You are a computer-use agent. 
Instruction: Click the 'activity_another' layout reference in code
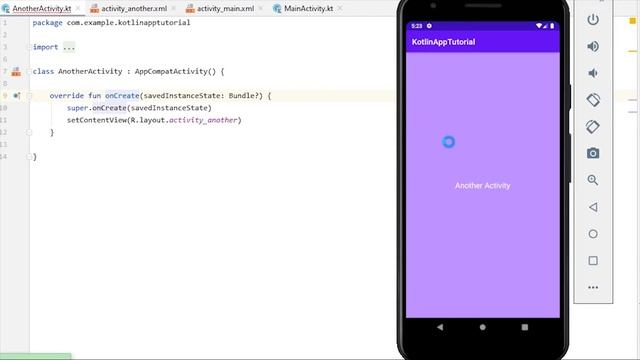coord(203,120)
